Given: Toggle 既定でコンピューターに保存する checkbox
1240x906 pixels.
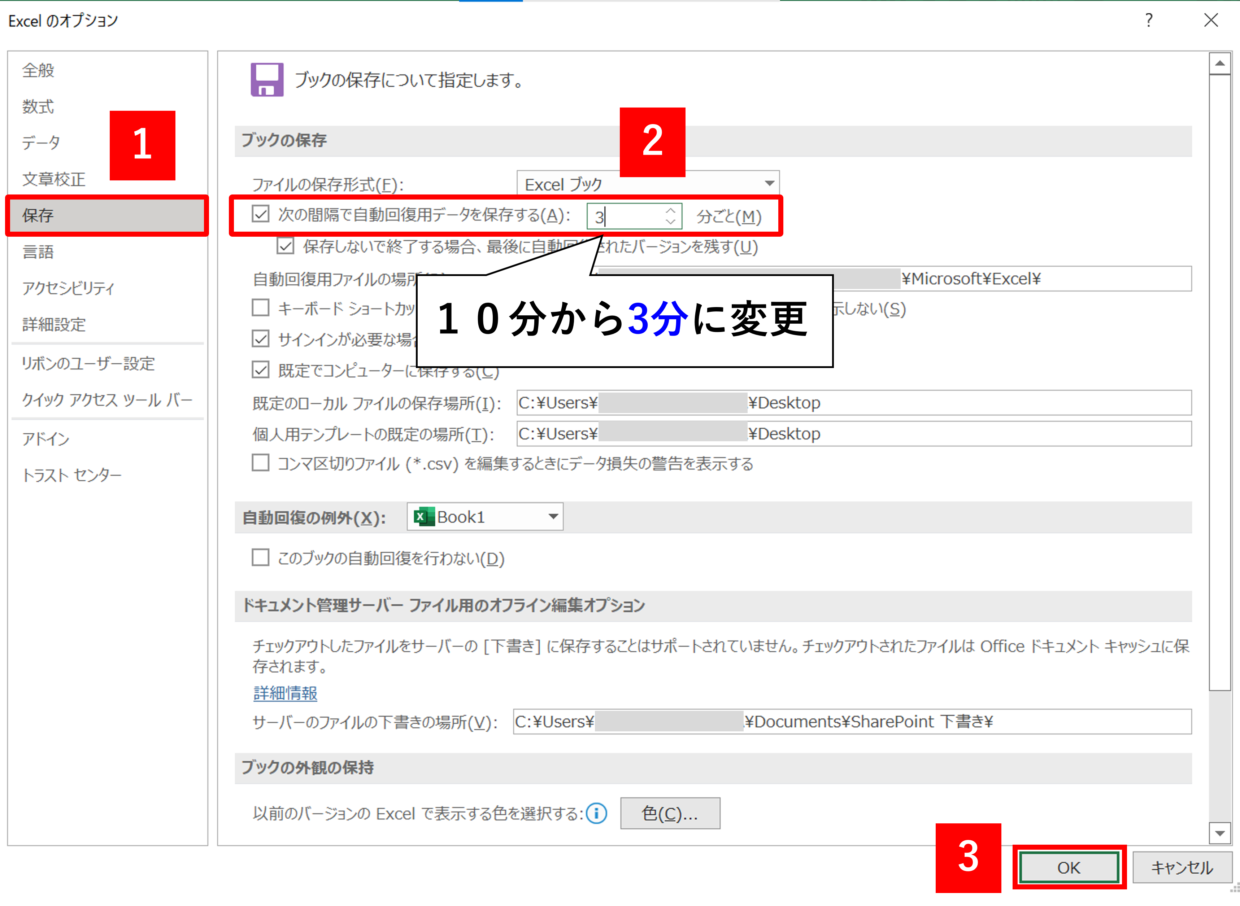Looking at the screenshot, I should (x=261, y=371).
